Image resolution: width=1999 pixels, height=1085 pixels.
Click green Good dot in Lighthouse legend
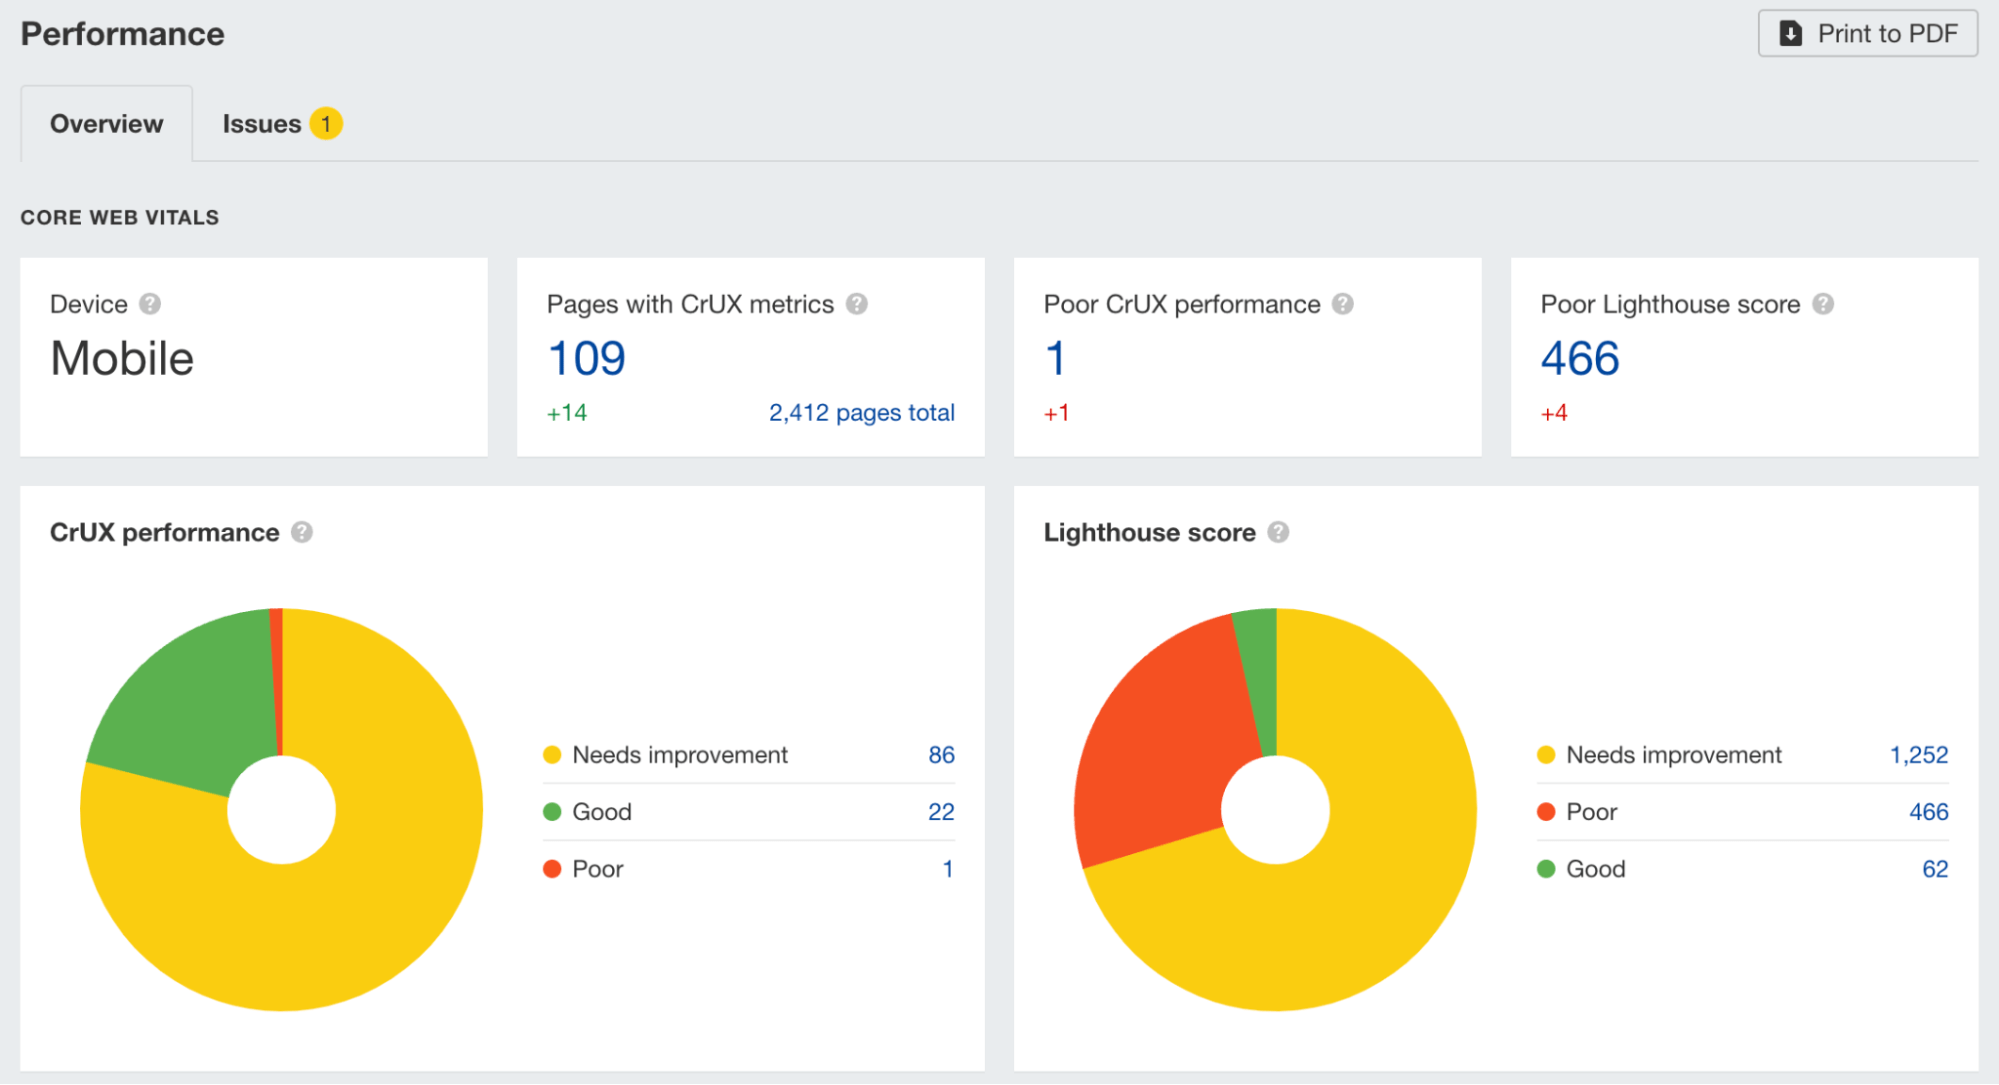pyautogui.click(x=1546, y=869)
